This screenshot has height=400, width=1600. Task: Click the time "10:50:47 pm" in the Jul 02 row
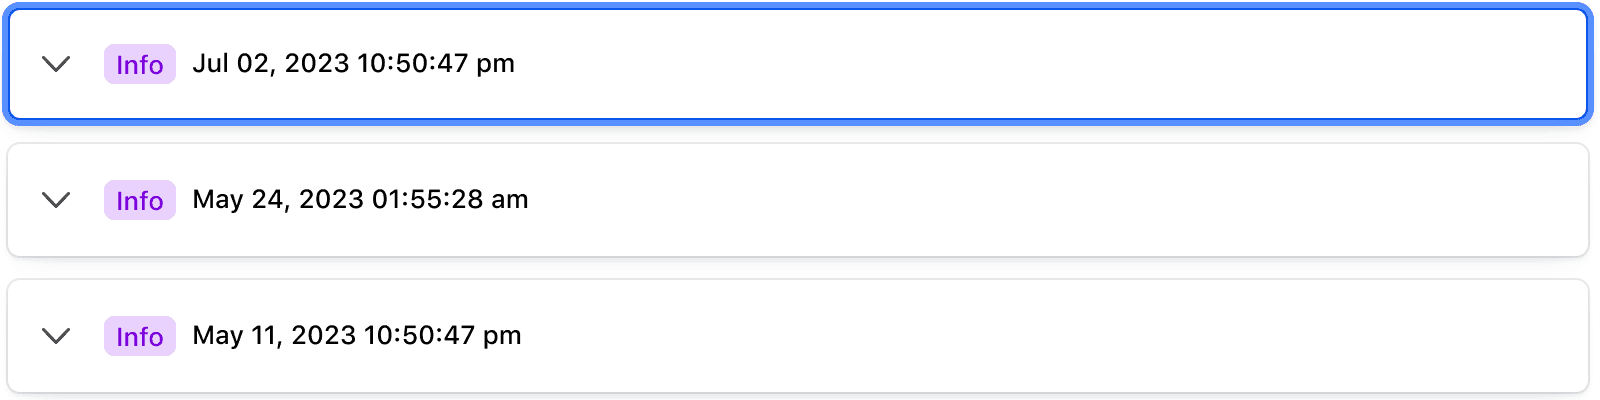pyautogui.click(x=436, y=64)
